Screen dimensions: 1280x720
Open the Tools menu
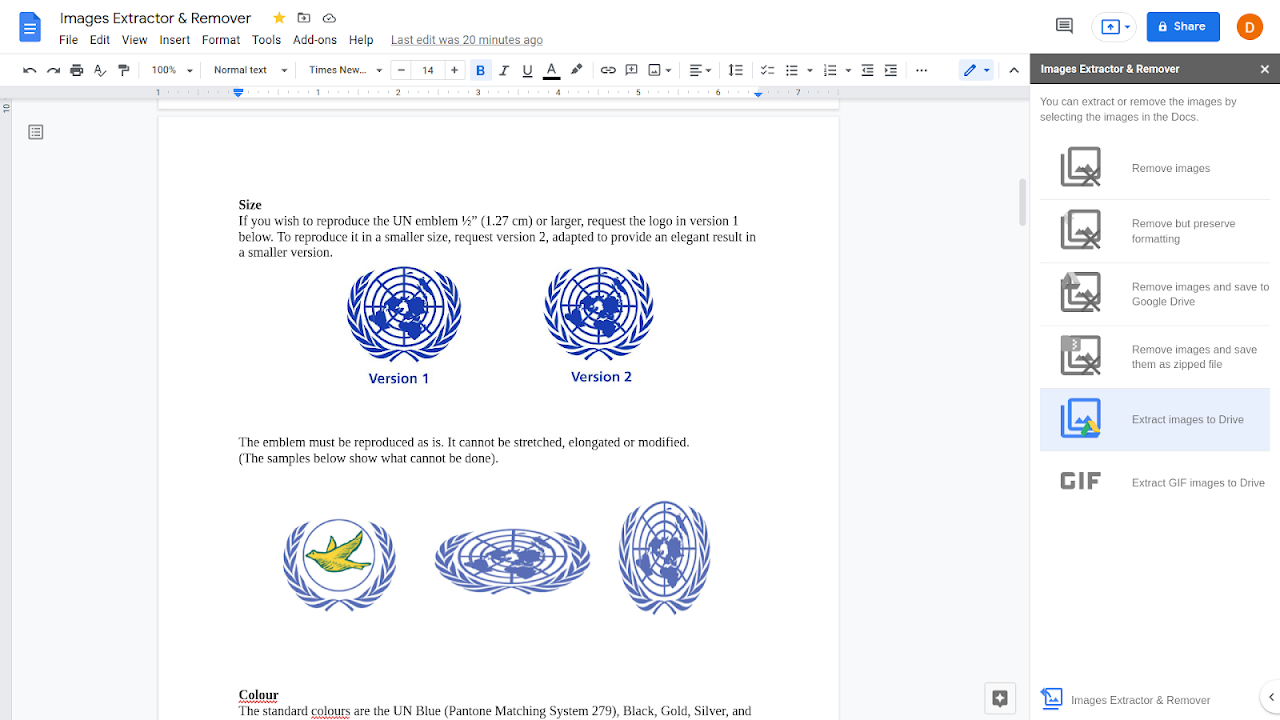(x=266, y=40)
